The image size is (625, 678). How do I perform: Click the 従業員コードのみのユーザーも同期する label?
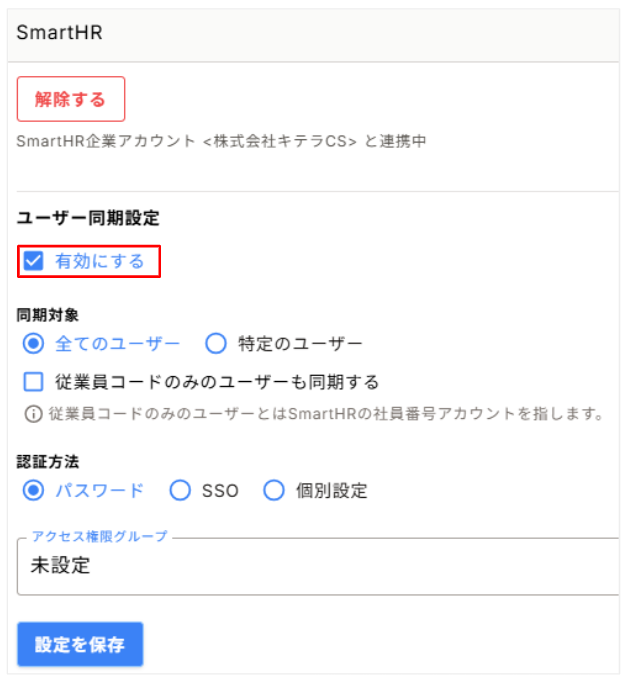click(x=217, y=382)
